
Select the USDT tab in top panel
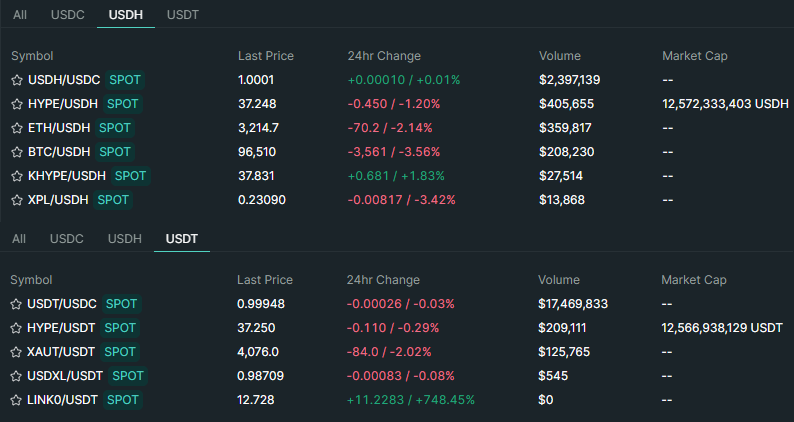pyautogui.click(x=183, y=15)
